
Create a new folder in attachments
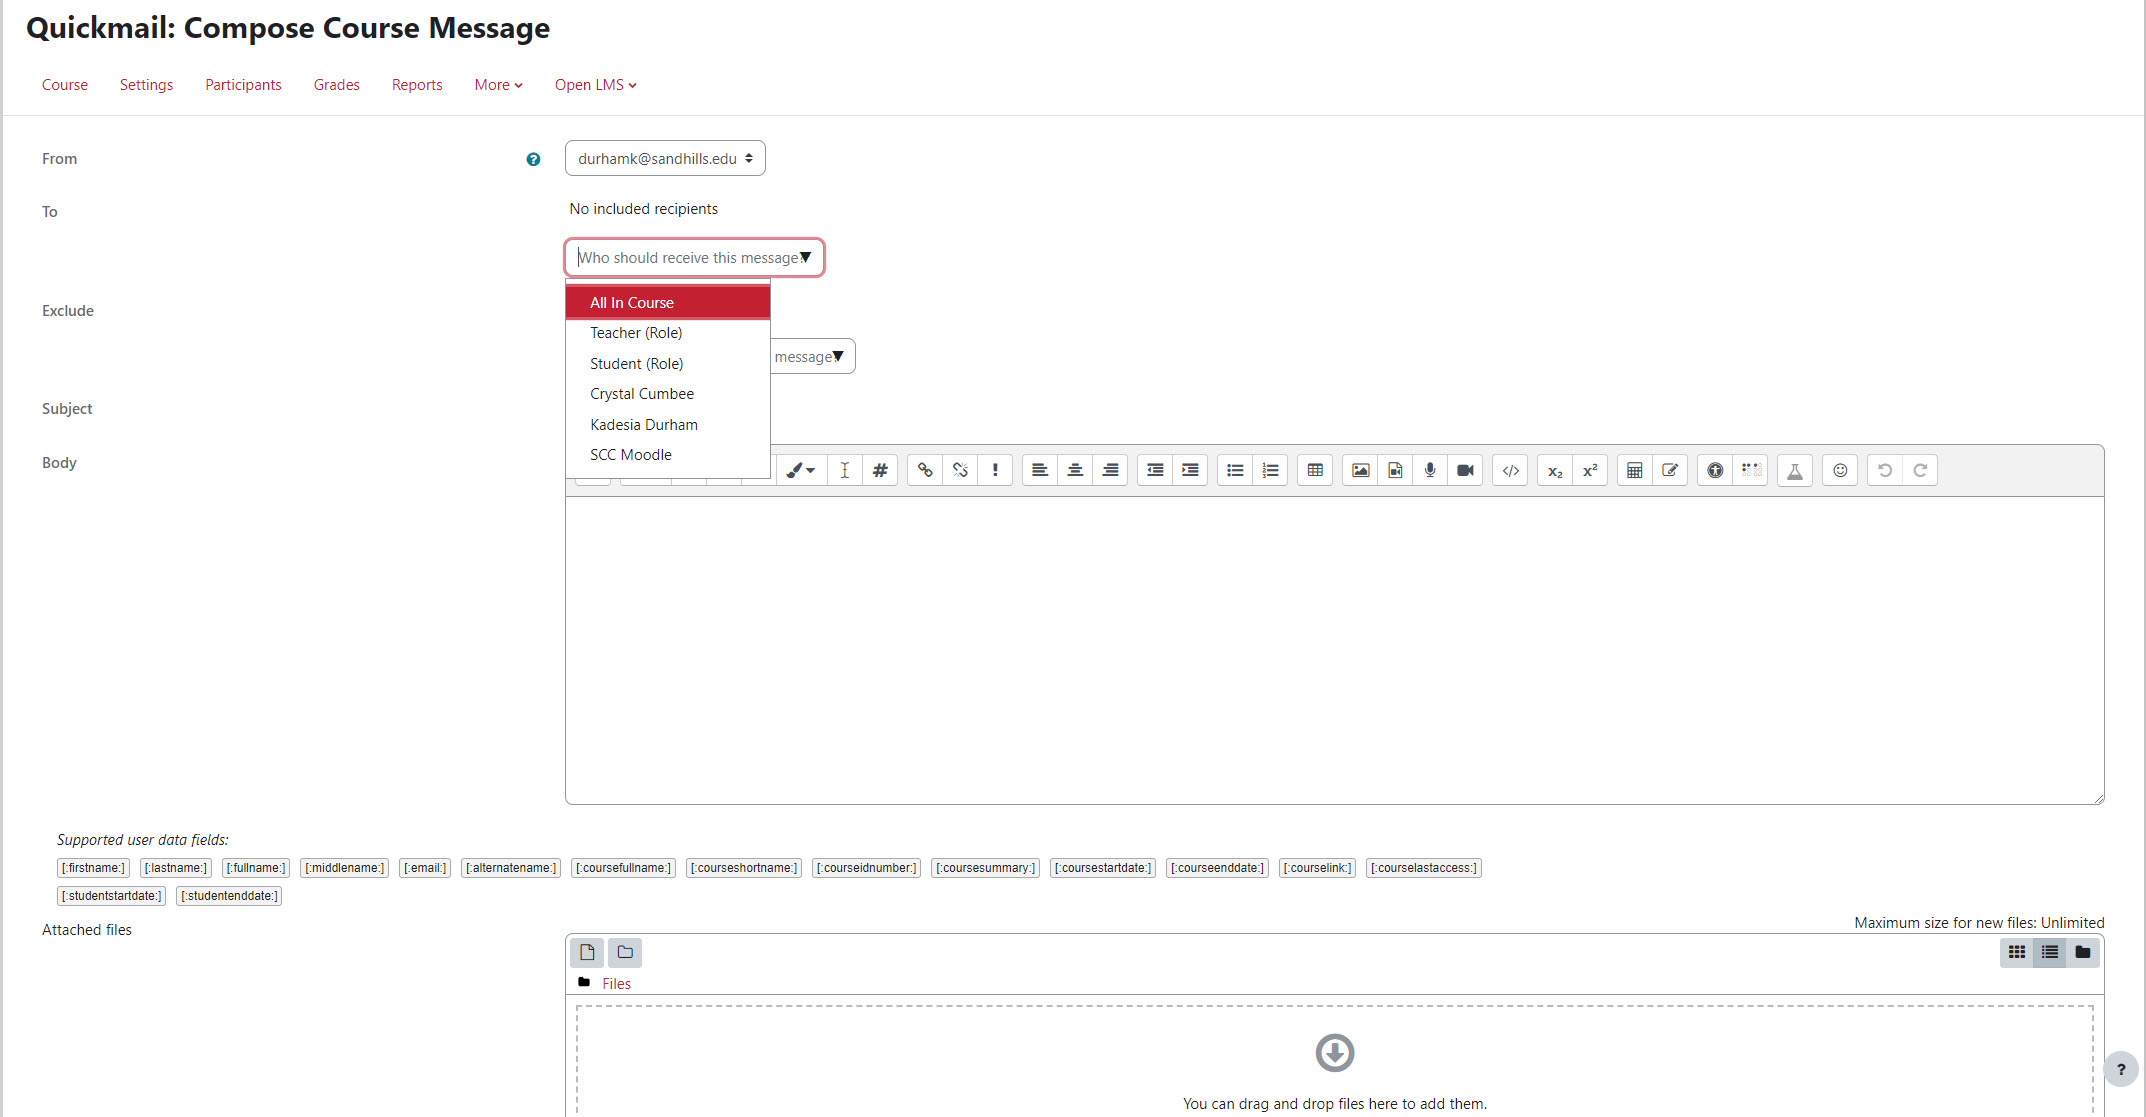click(625, 952)
